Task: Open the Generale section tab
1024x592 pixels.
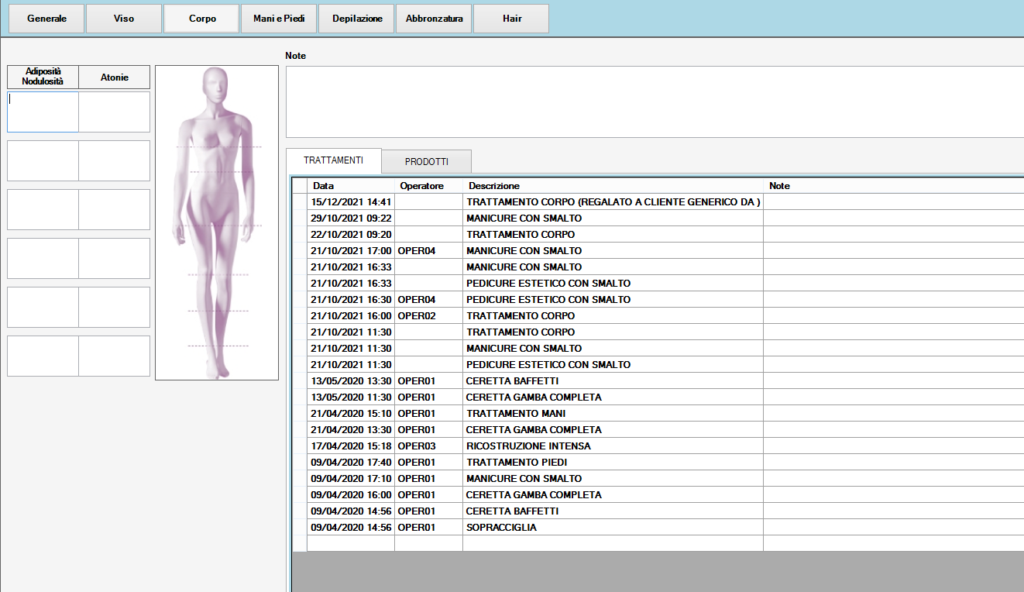Action: click(x=46, y=19)
